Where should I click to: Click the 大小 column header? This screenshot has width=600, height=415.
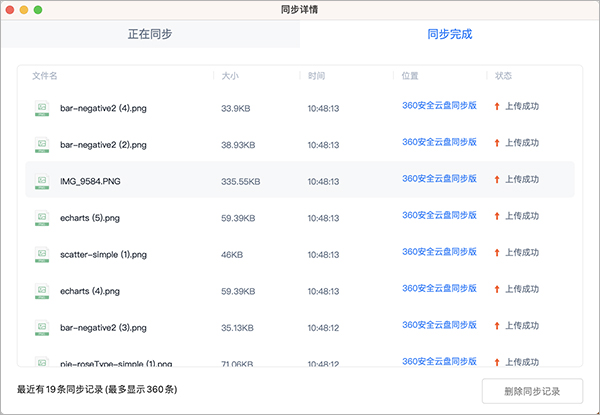click(x=230, y=76)
